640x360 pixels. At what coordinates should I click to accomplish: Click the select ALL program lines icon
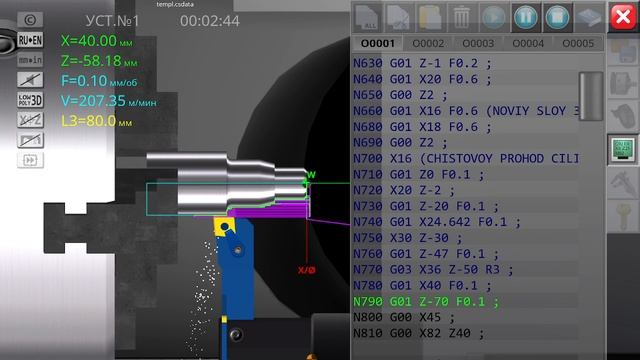(367, 18)
